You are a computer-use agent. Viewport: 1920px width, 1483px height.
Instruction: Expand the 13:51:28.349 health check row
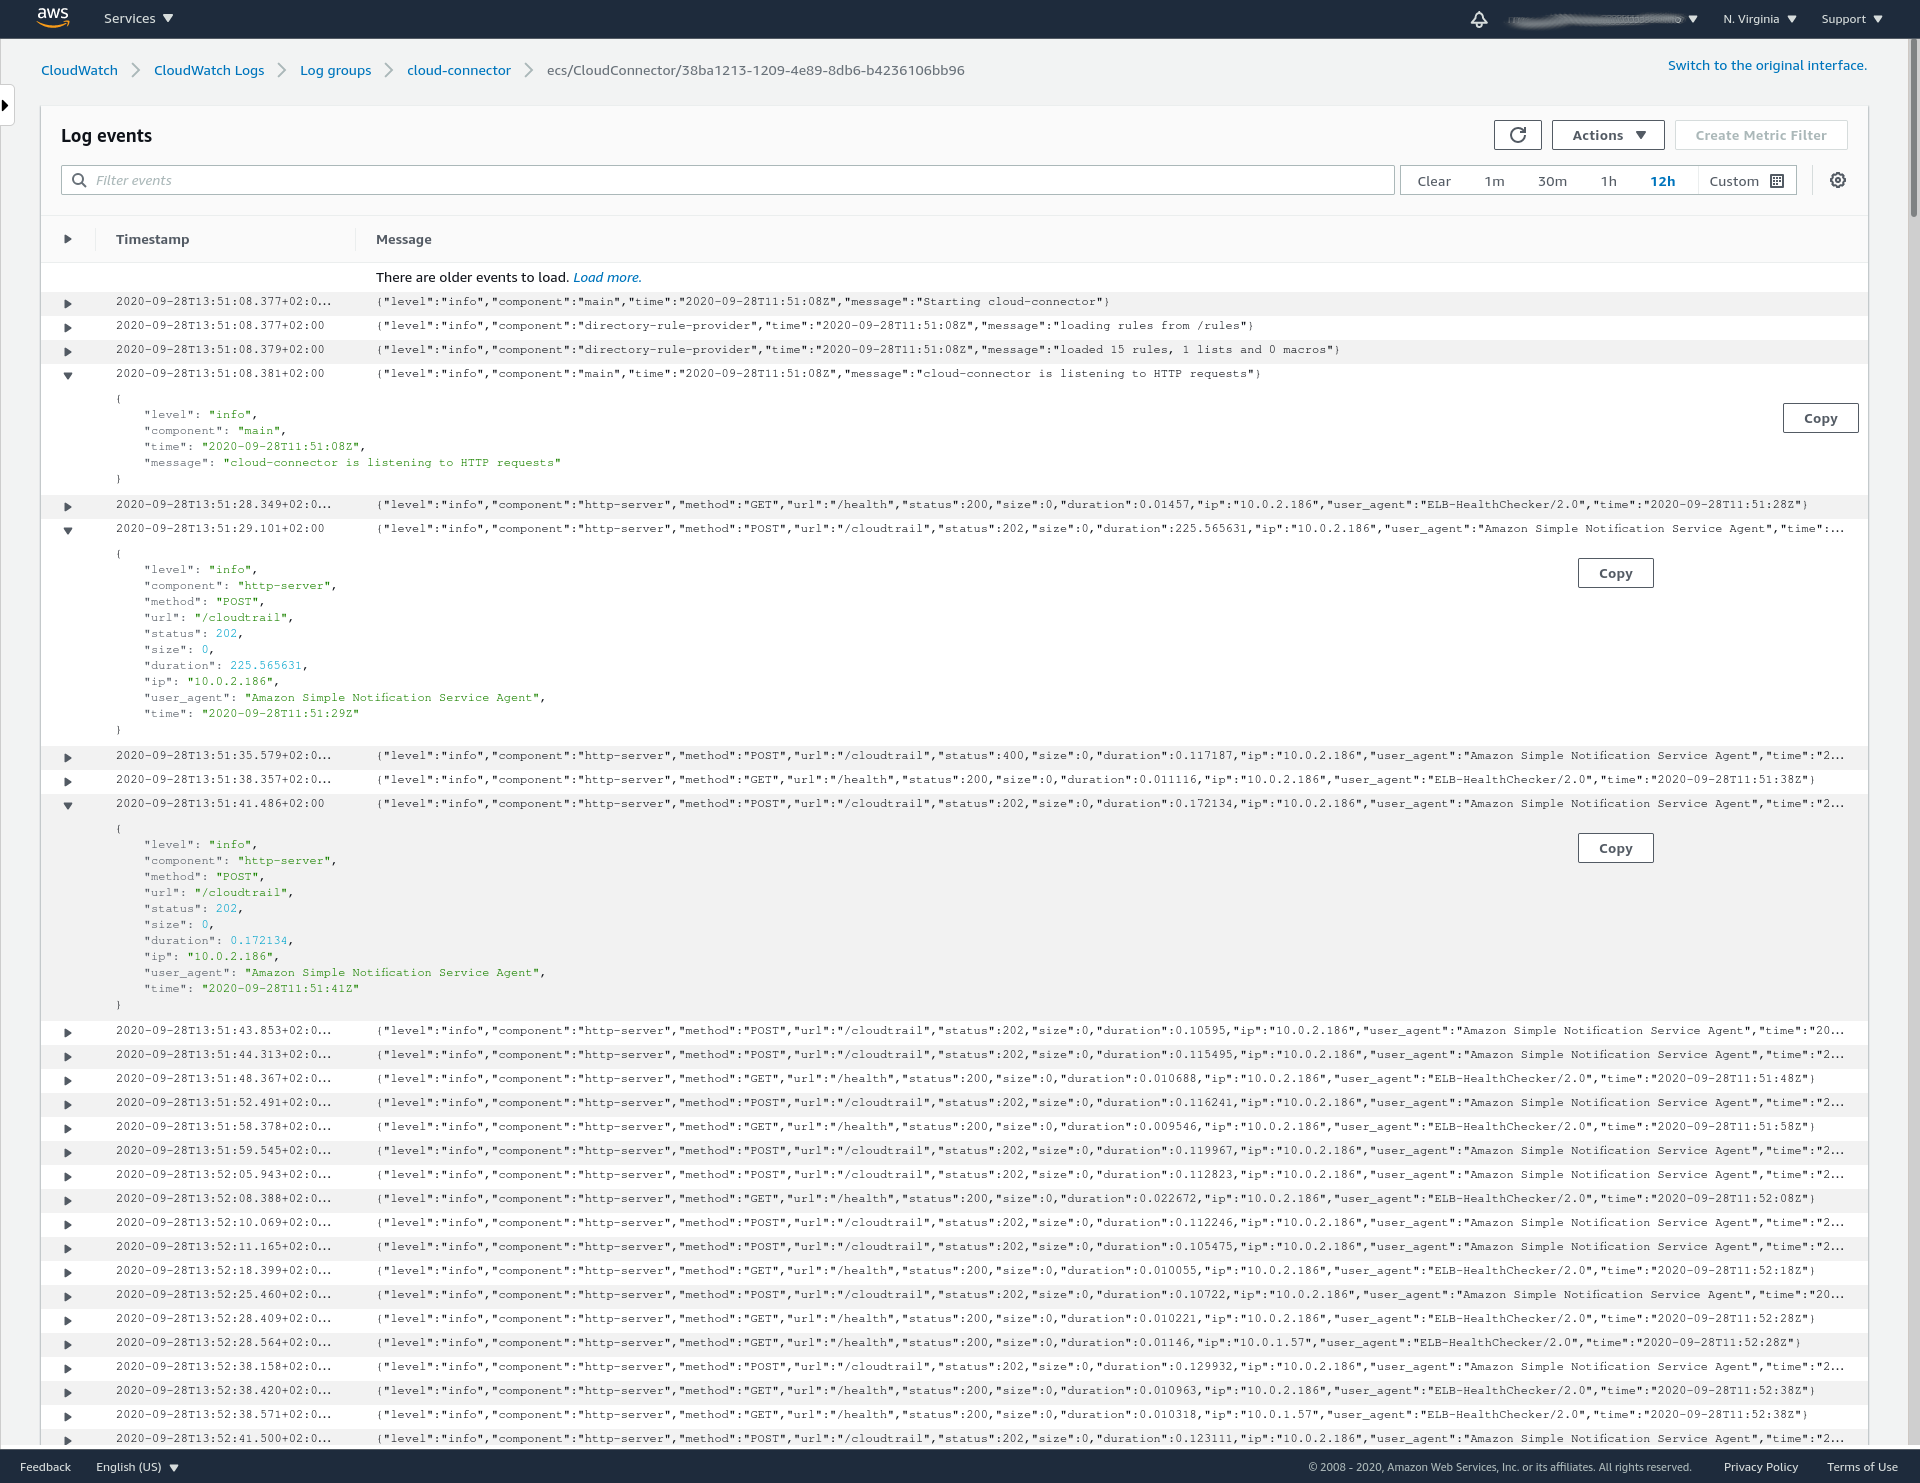click(68, 506)
